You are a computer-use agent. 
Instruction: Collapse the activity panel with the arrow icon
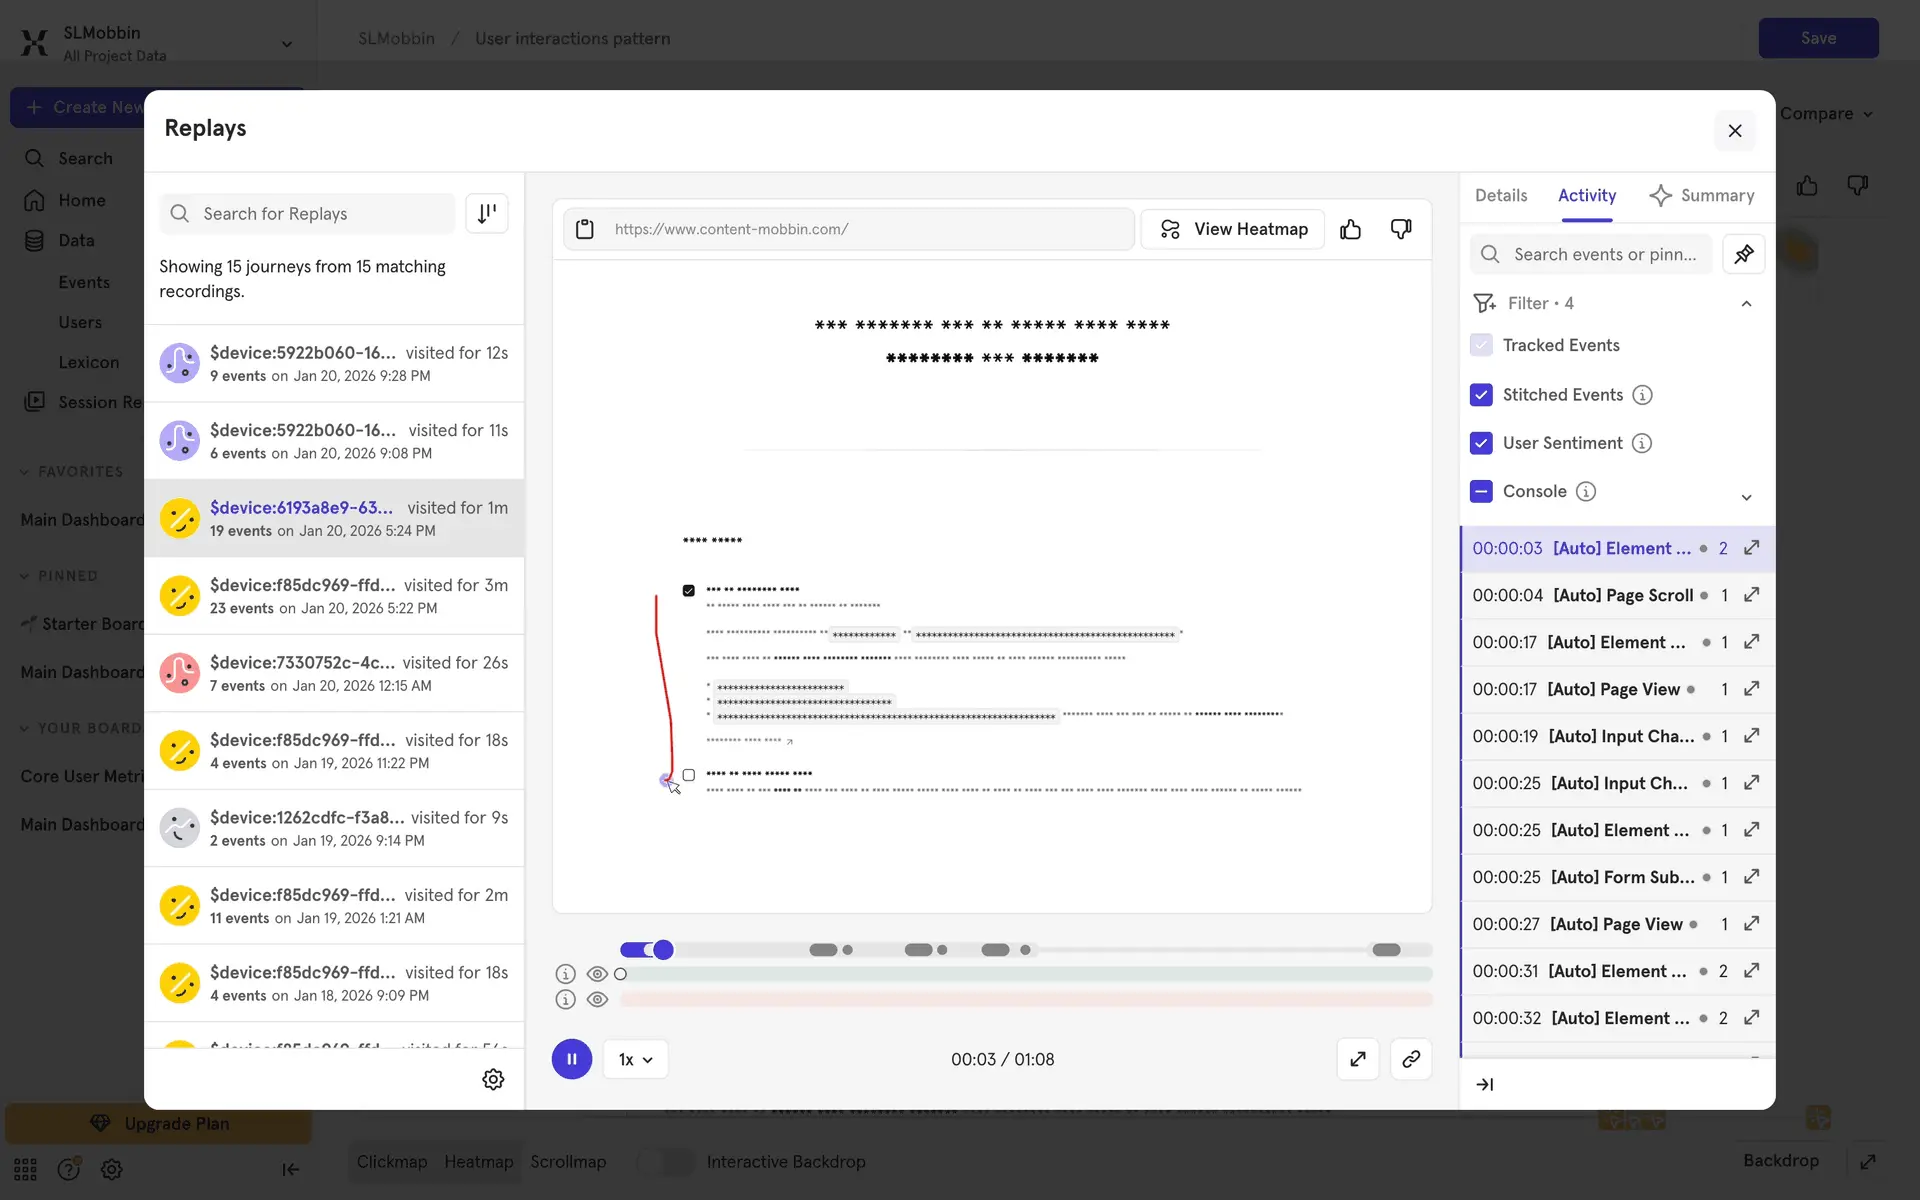pos(1485,1084)
